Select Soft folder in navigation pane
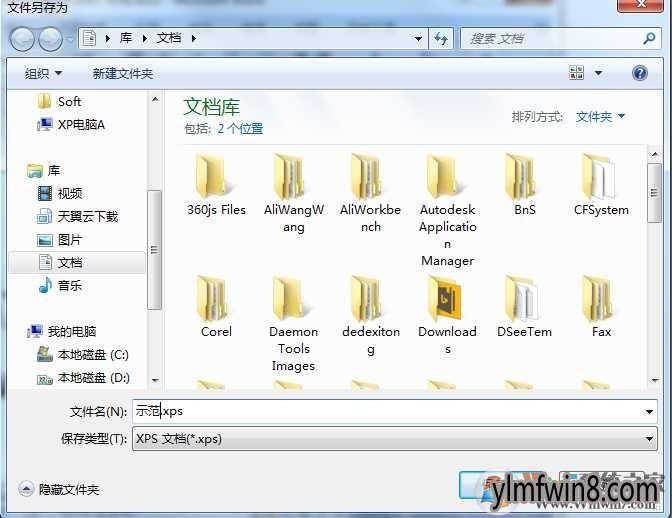 [59, 102]
